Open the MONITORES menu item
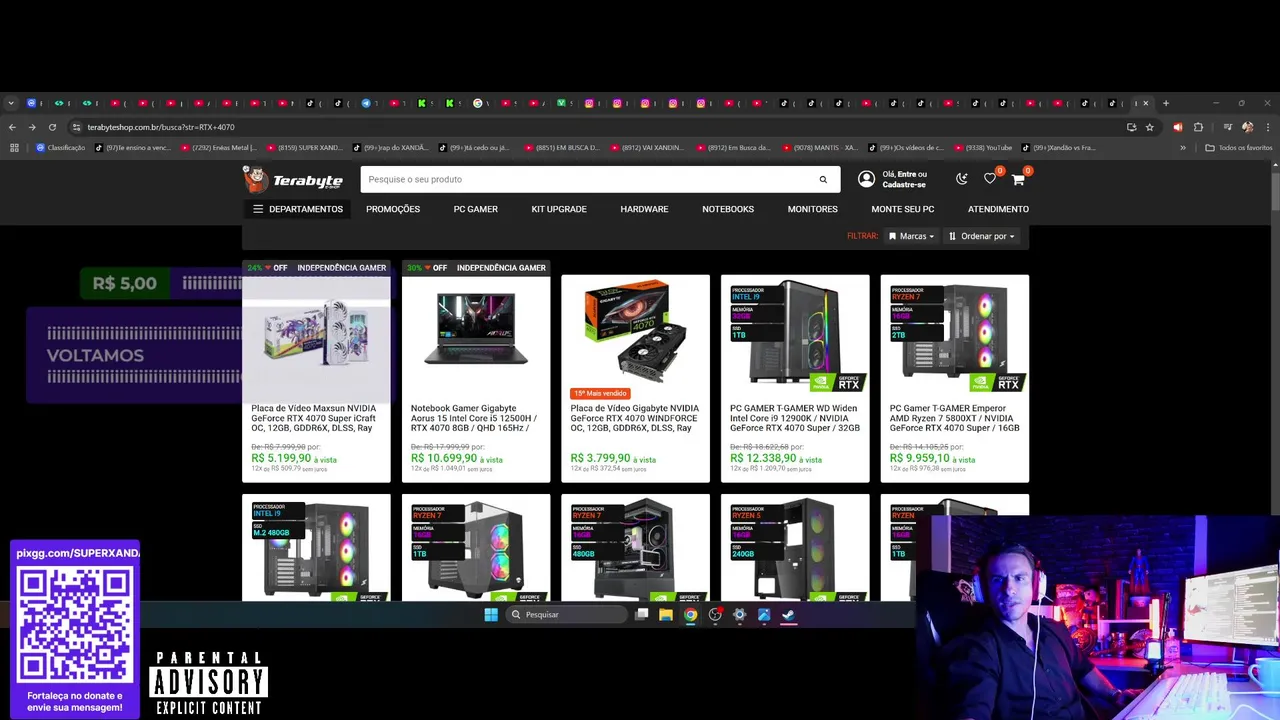1280x720 pixels. (x=812, y=209)
